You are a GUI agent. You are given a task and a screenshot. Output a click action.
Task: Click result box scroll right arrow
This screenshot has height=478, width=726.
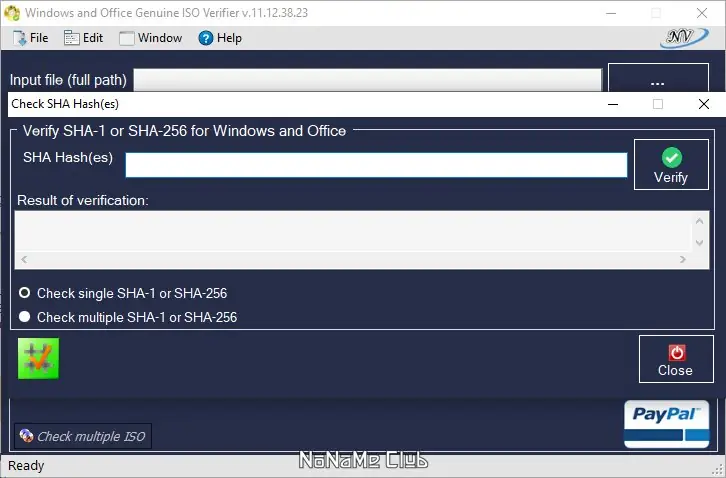click(682, 259)
